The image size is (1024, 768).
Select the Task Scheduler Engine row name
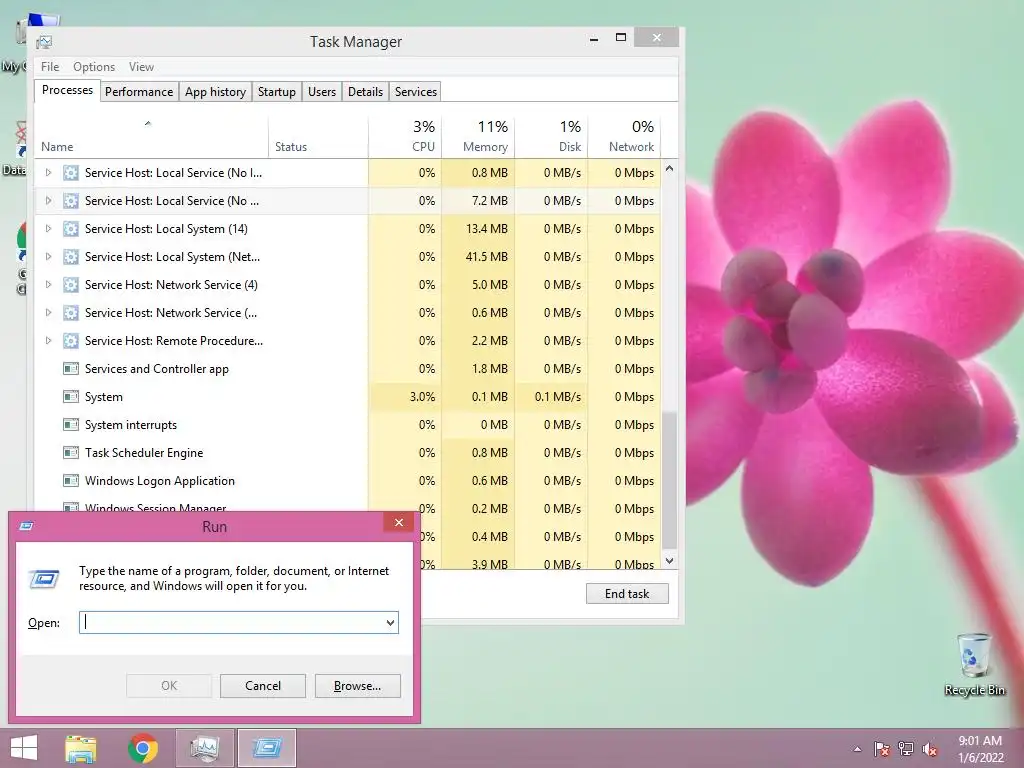pos(144,453)
